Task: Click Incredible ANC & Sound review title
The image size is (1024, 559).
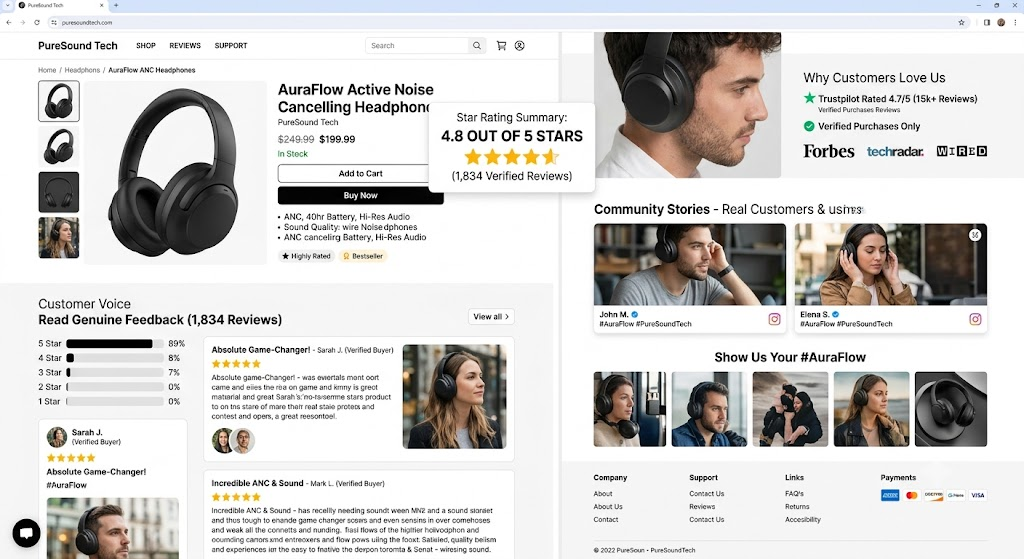Action: pos(257,483)
